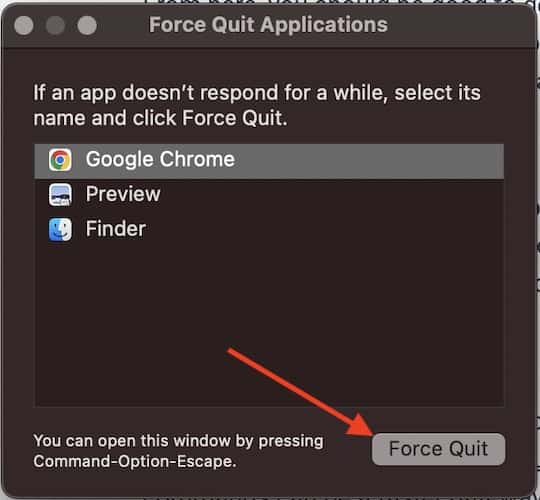Click the Force Quit Applications title text

[x=268, y=25]
